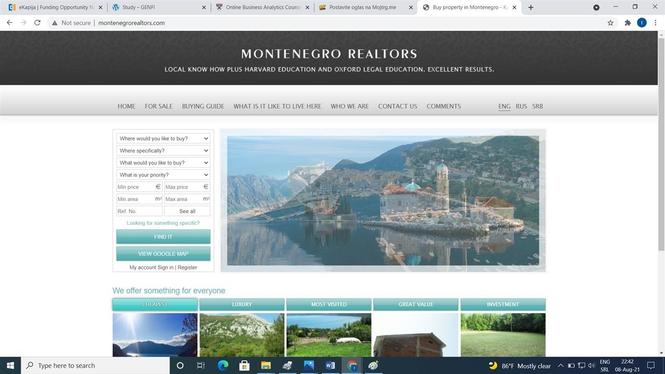This screenshot has width=665, height=374.
Task: Open 'Looking for something specific?' link
Action: coord(163,223)
